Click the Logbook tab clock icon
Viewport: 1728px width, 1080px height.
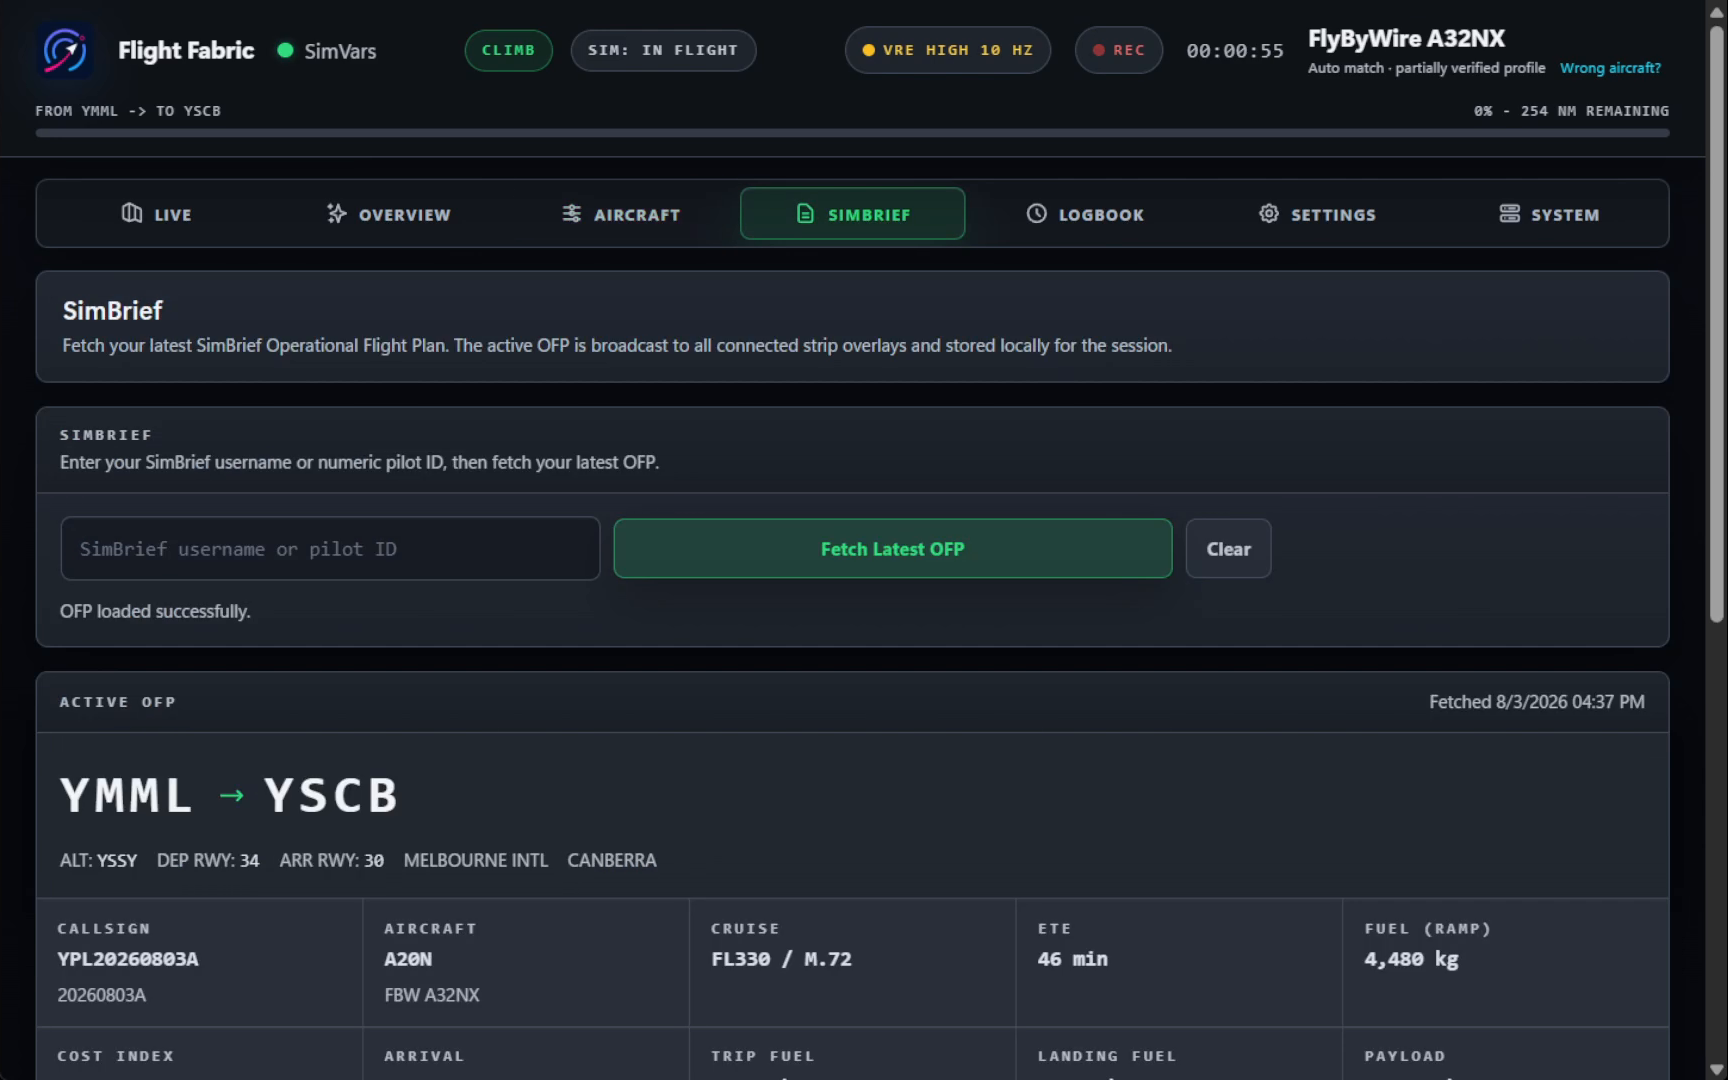1037,213
